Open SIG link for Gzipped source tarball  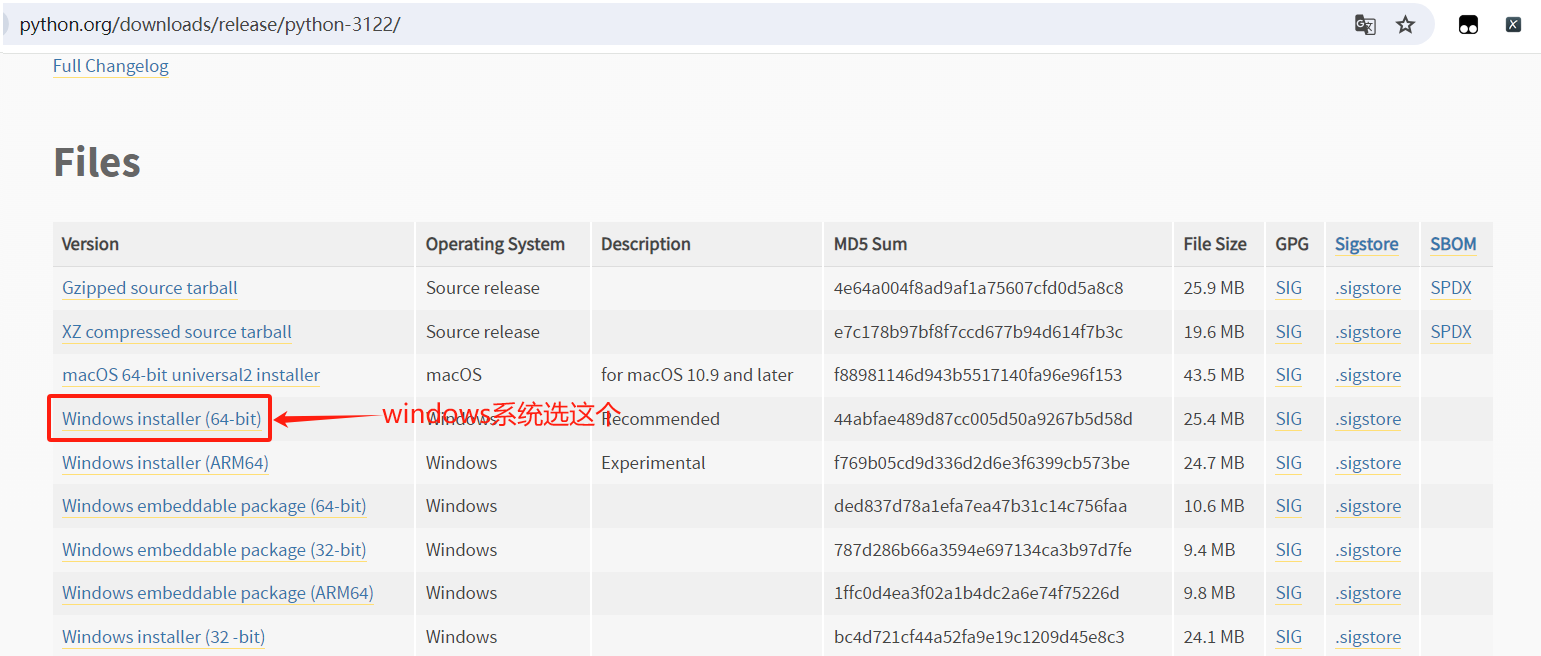(1289, 288)
